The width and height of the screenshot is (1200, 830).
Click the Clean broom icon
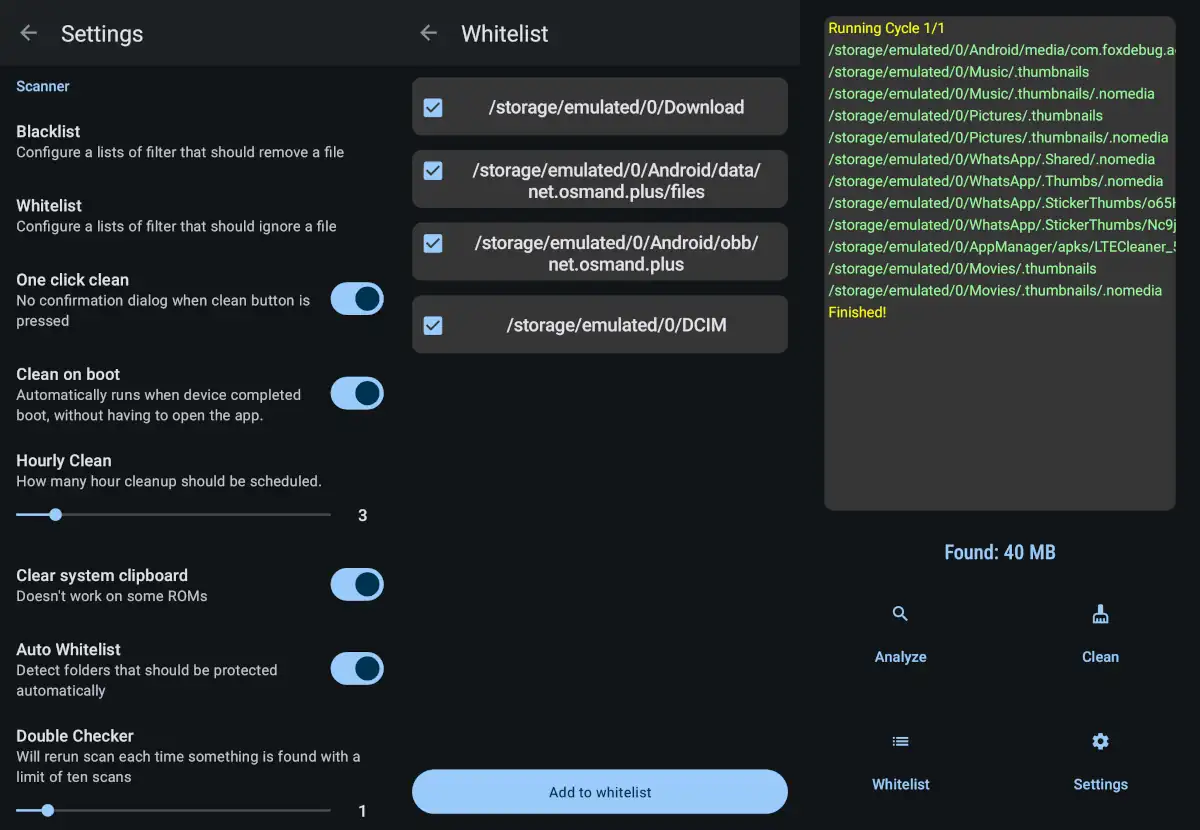(1100, 615)
